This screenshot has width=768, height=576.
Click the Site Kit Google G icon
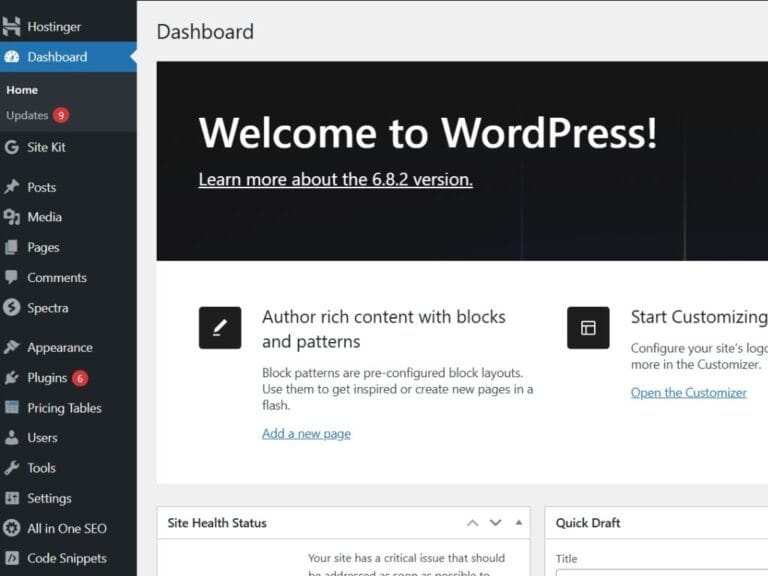coord(11,147)
